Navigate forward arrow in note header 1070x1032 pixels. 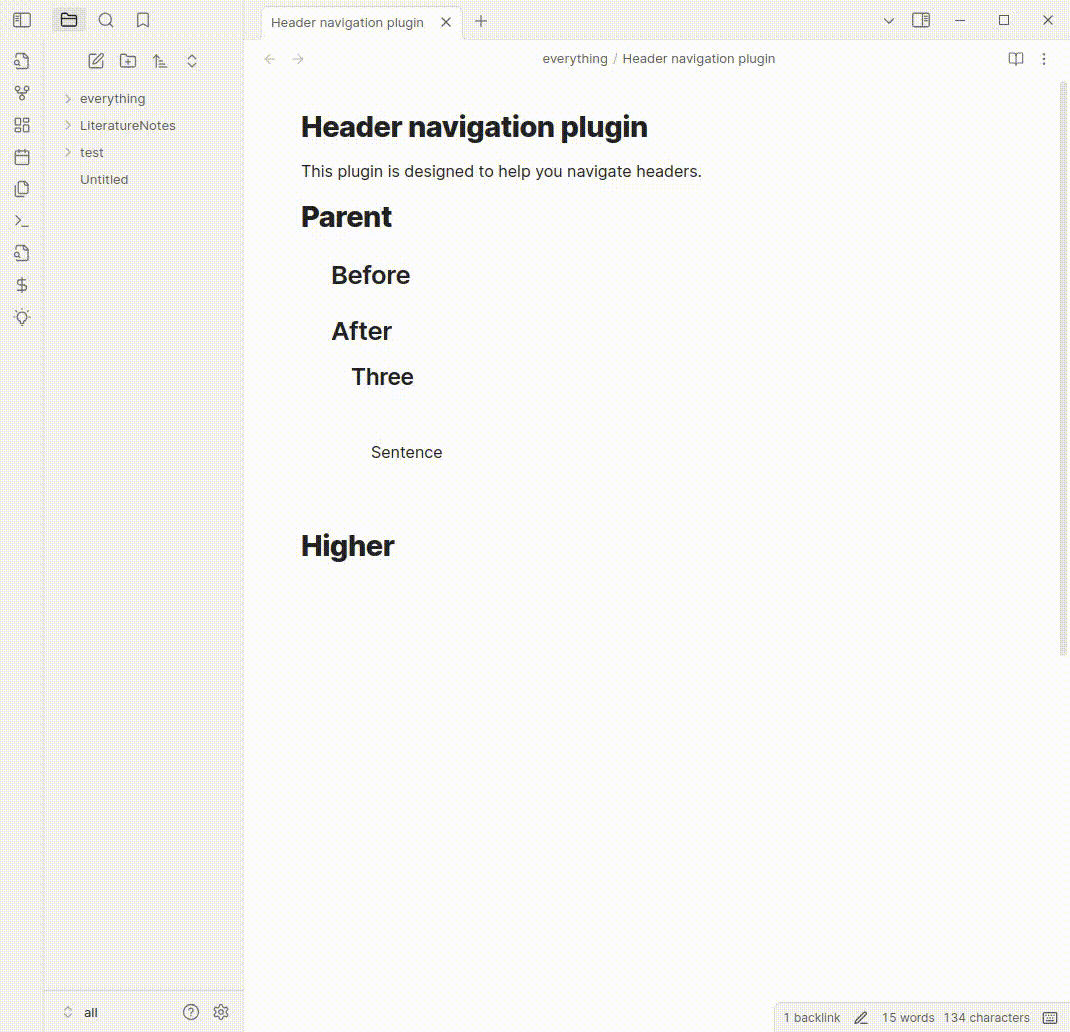298,59
